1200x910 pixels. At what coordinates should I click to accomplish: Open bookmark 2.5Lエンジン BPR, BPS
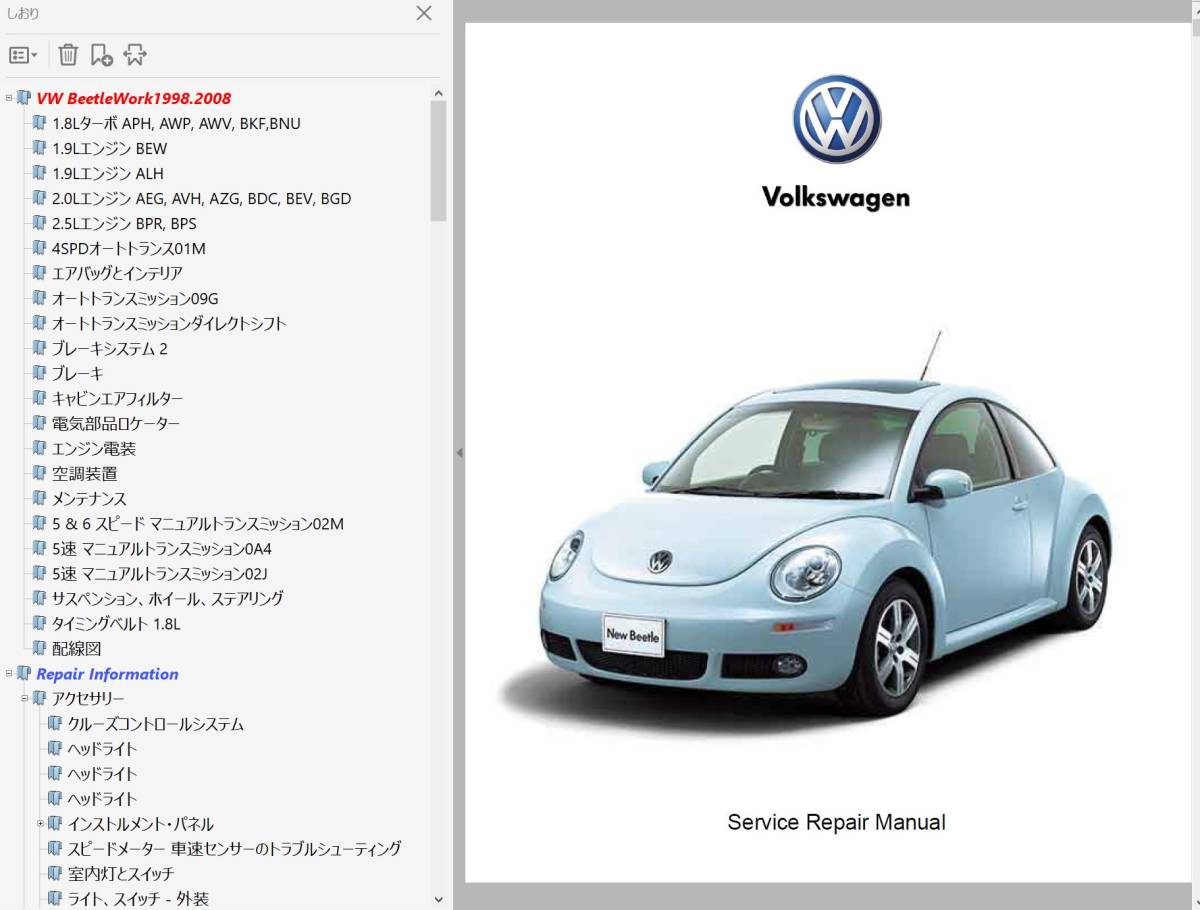tap(124, 223)
